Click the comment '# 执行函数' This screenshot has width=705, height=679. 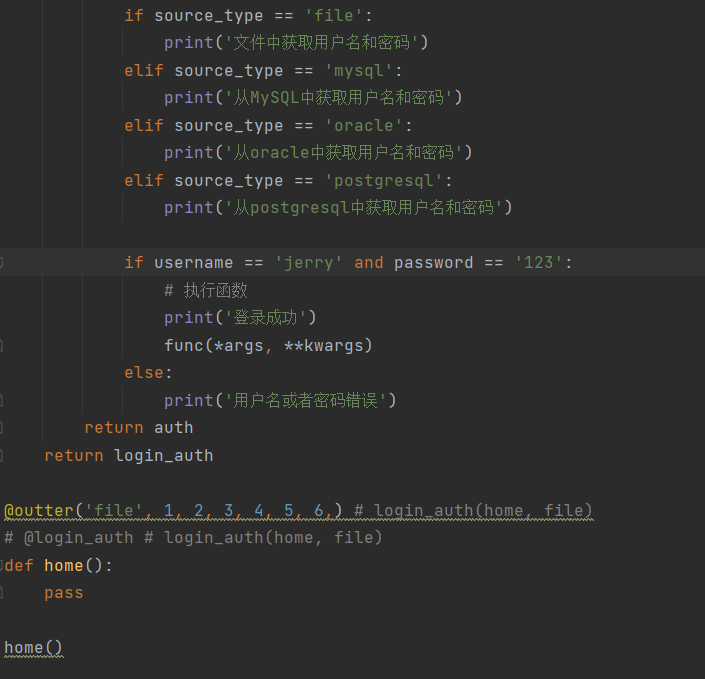tap(206, 290)
